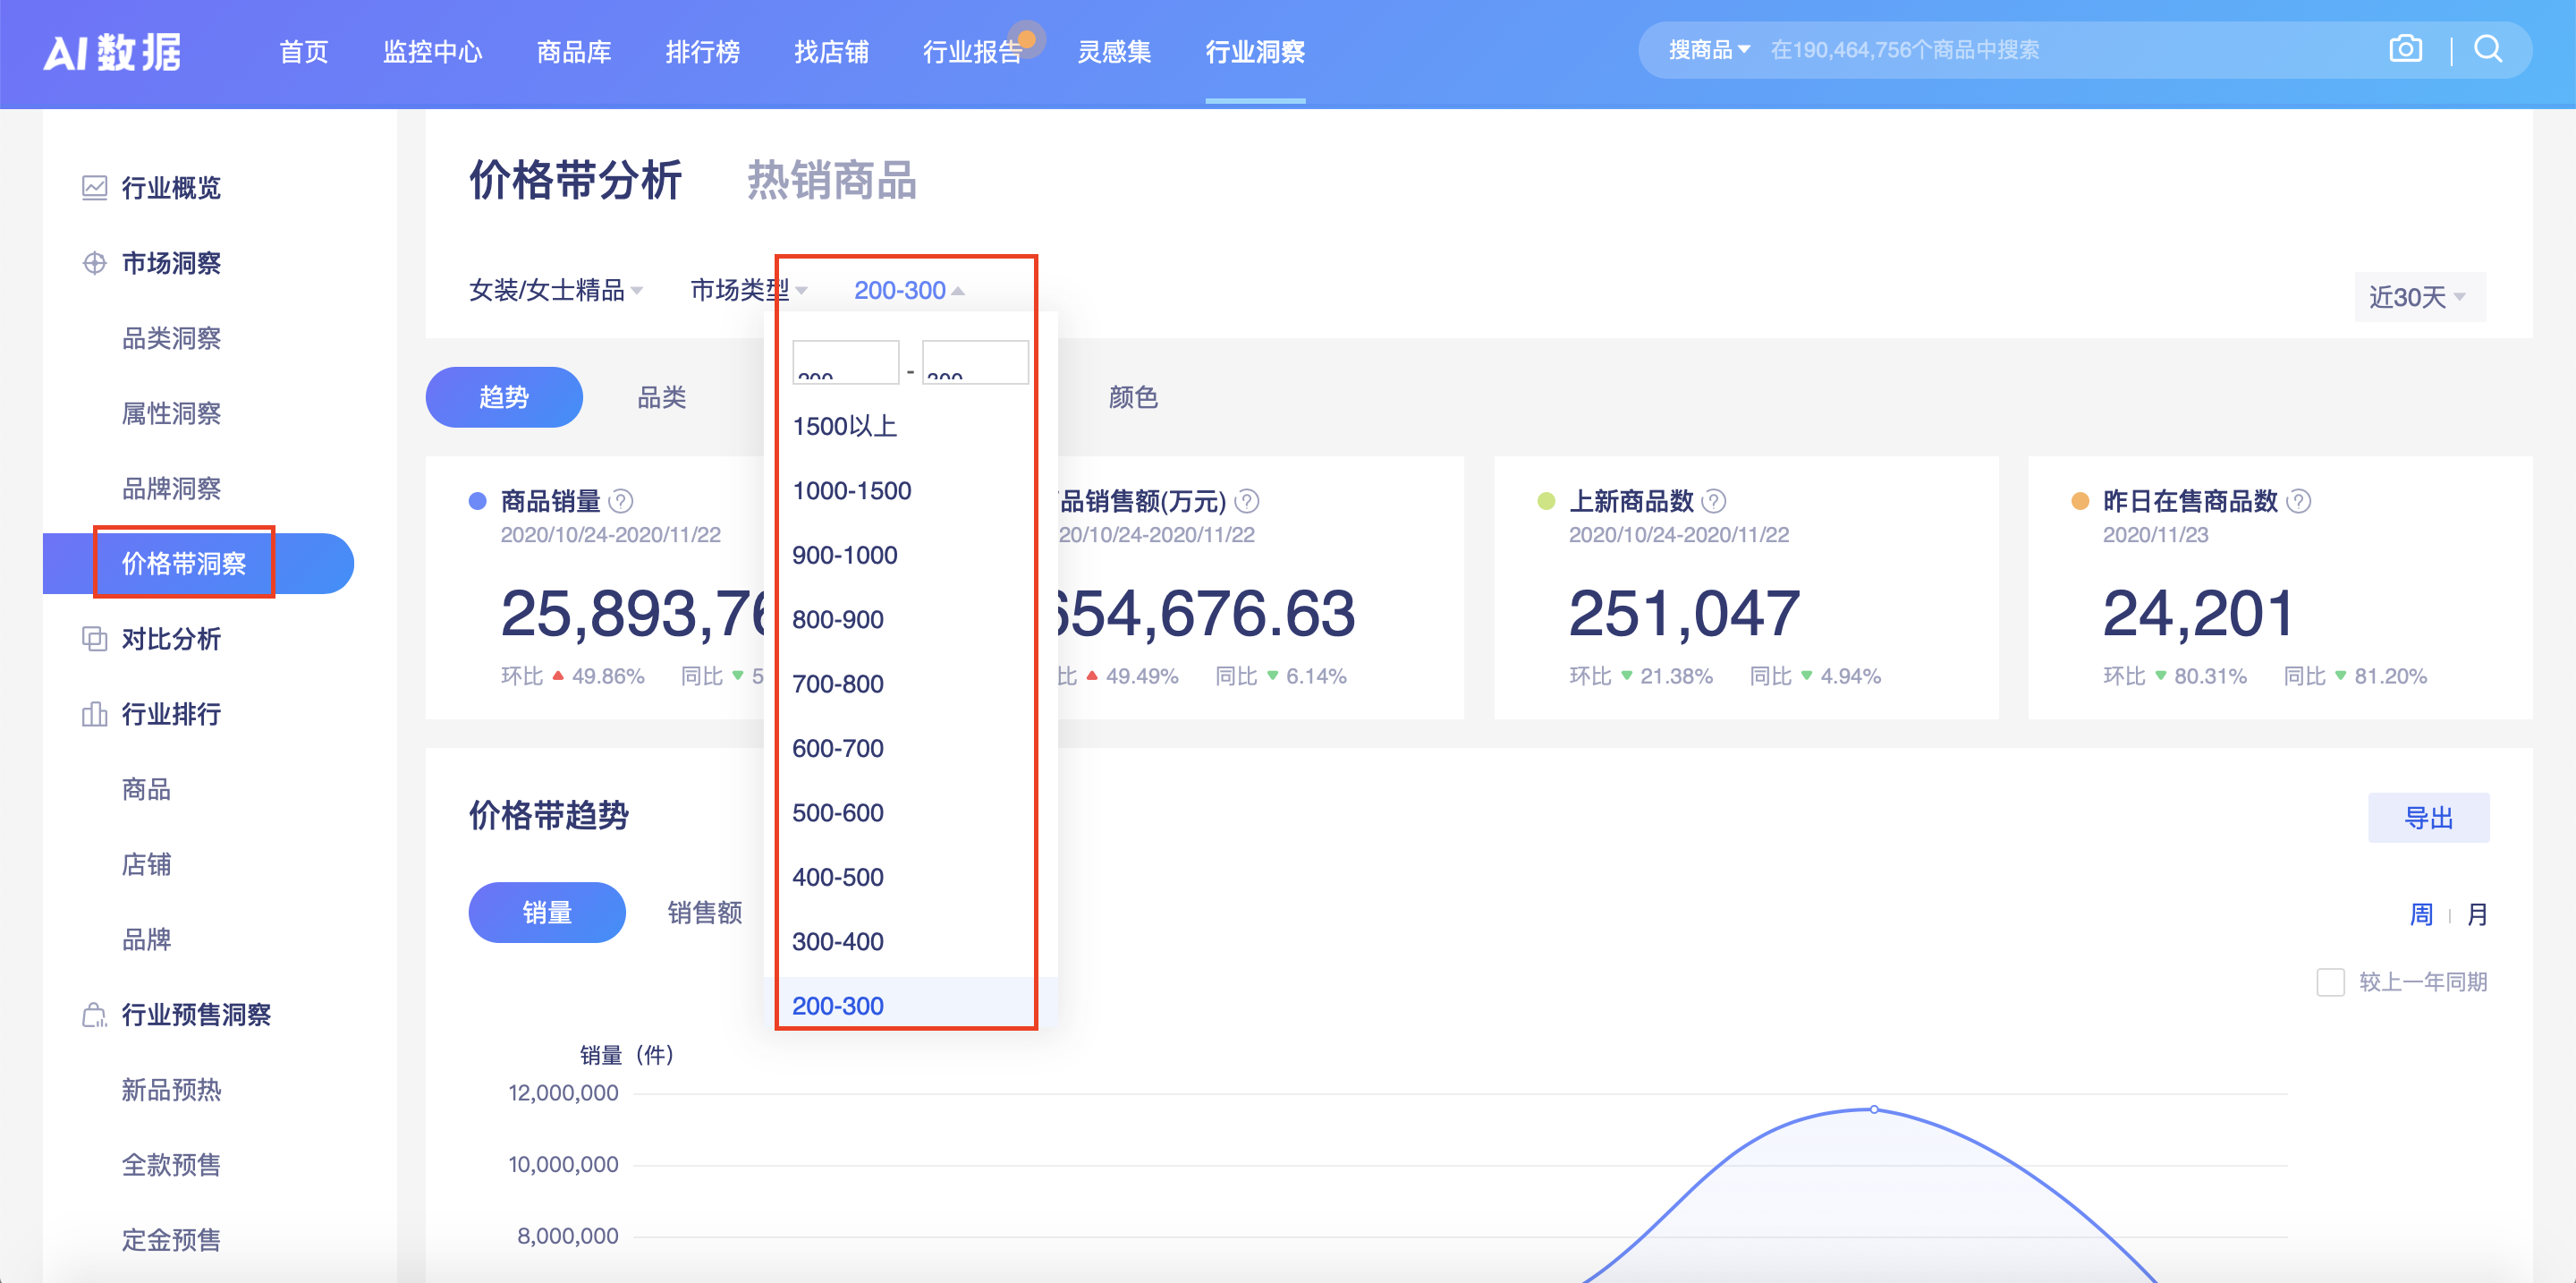Click the 行业预售洞察 bag icon

tap(93, 1014)
